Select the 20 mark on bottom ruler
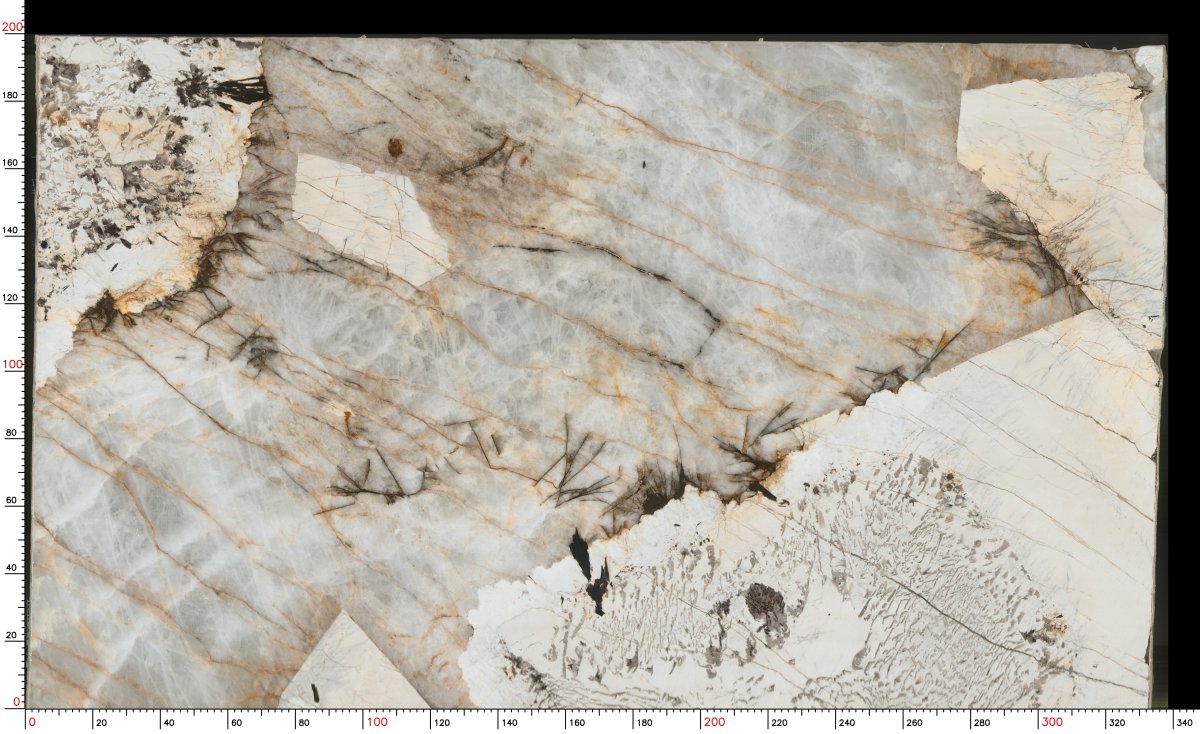Viewport: 1200px width, 734px height. coord(102,722)
